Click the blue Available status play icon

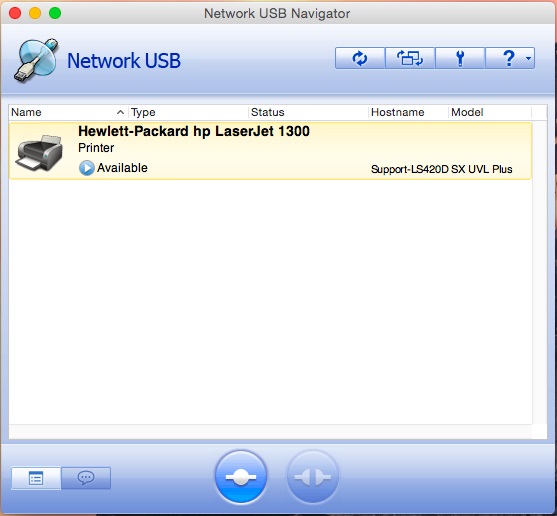[86, 168]
